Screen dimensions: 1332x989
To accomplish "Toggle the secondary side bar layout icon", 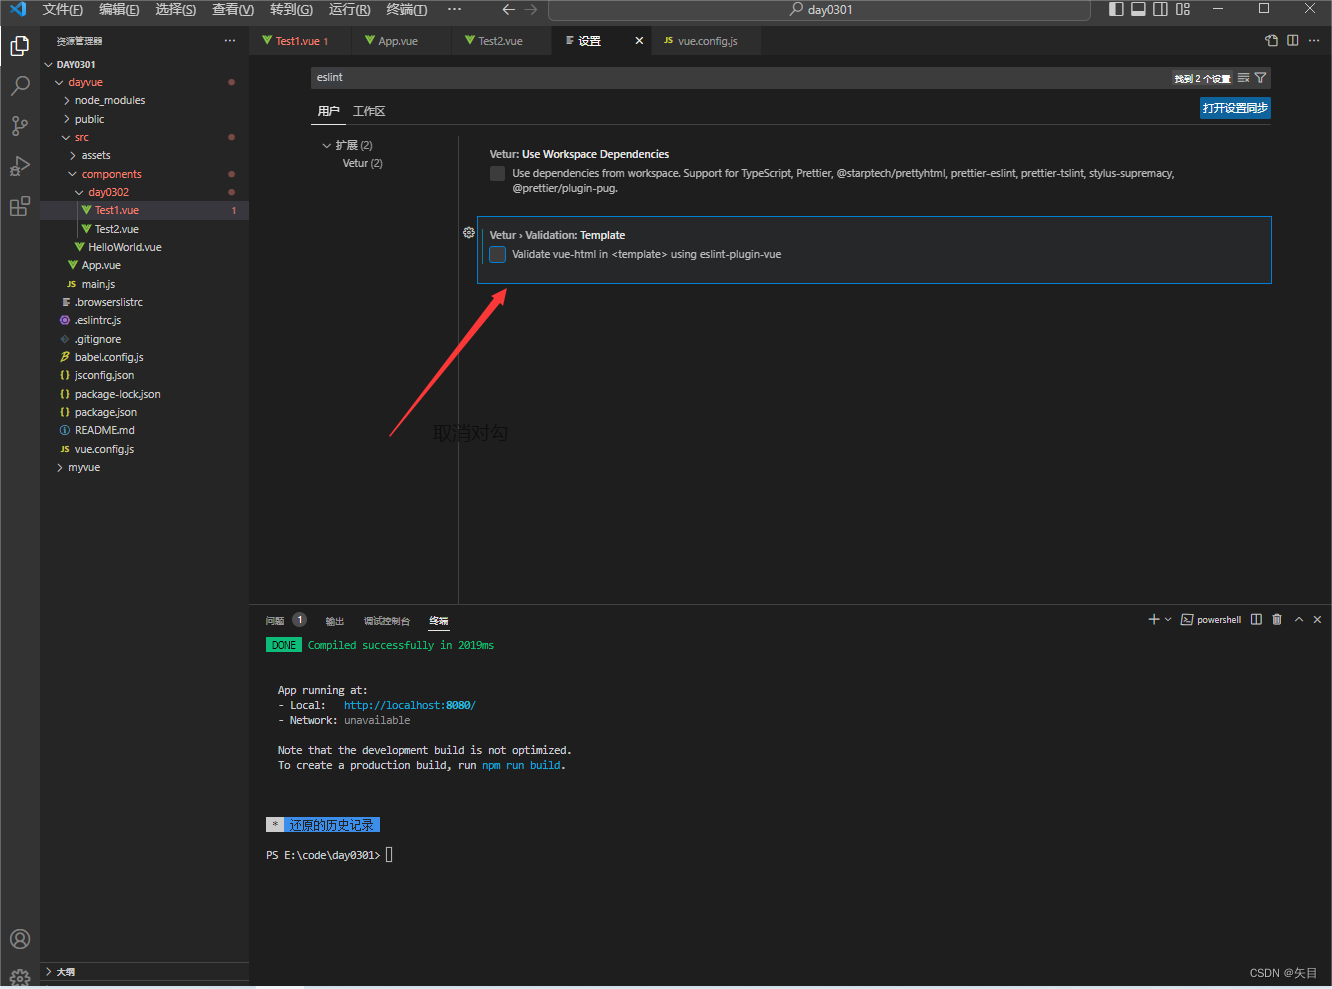I will click(x=1160, y=9).
